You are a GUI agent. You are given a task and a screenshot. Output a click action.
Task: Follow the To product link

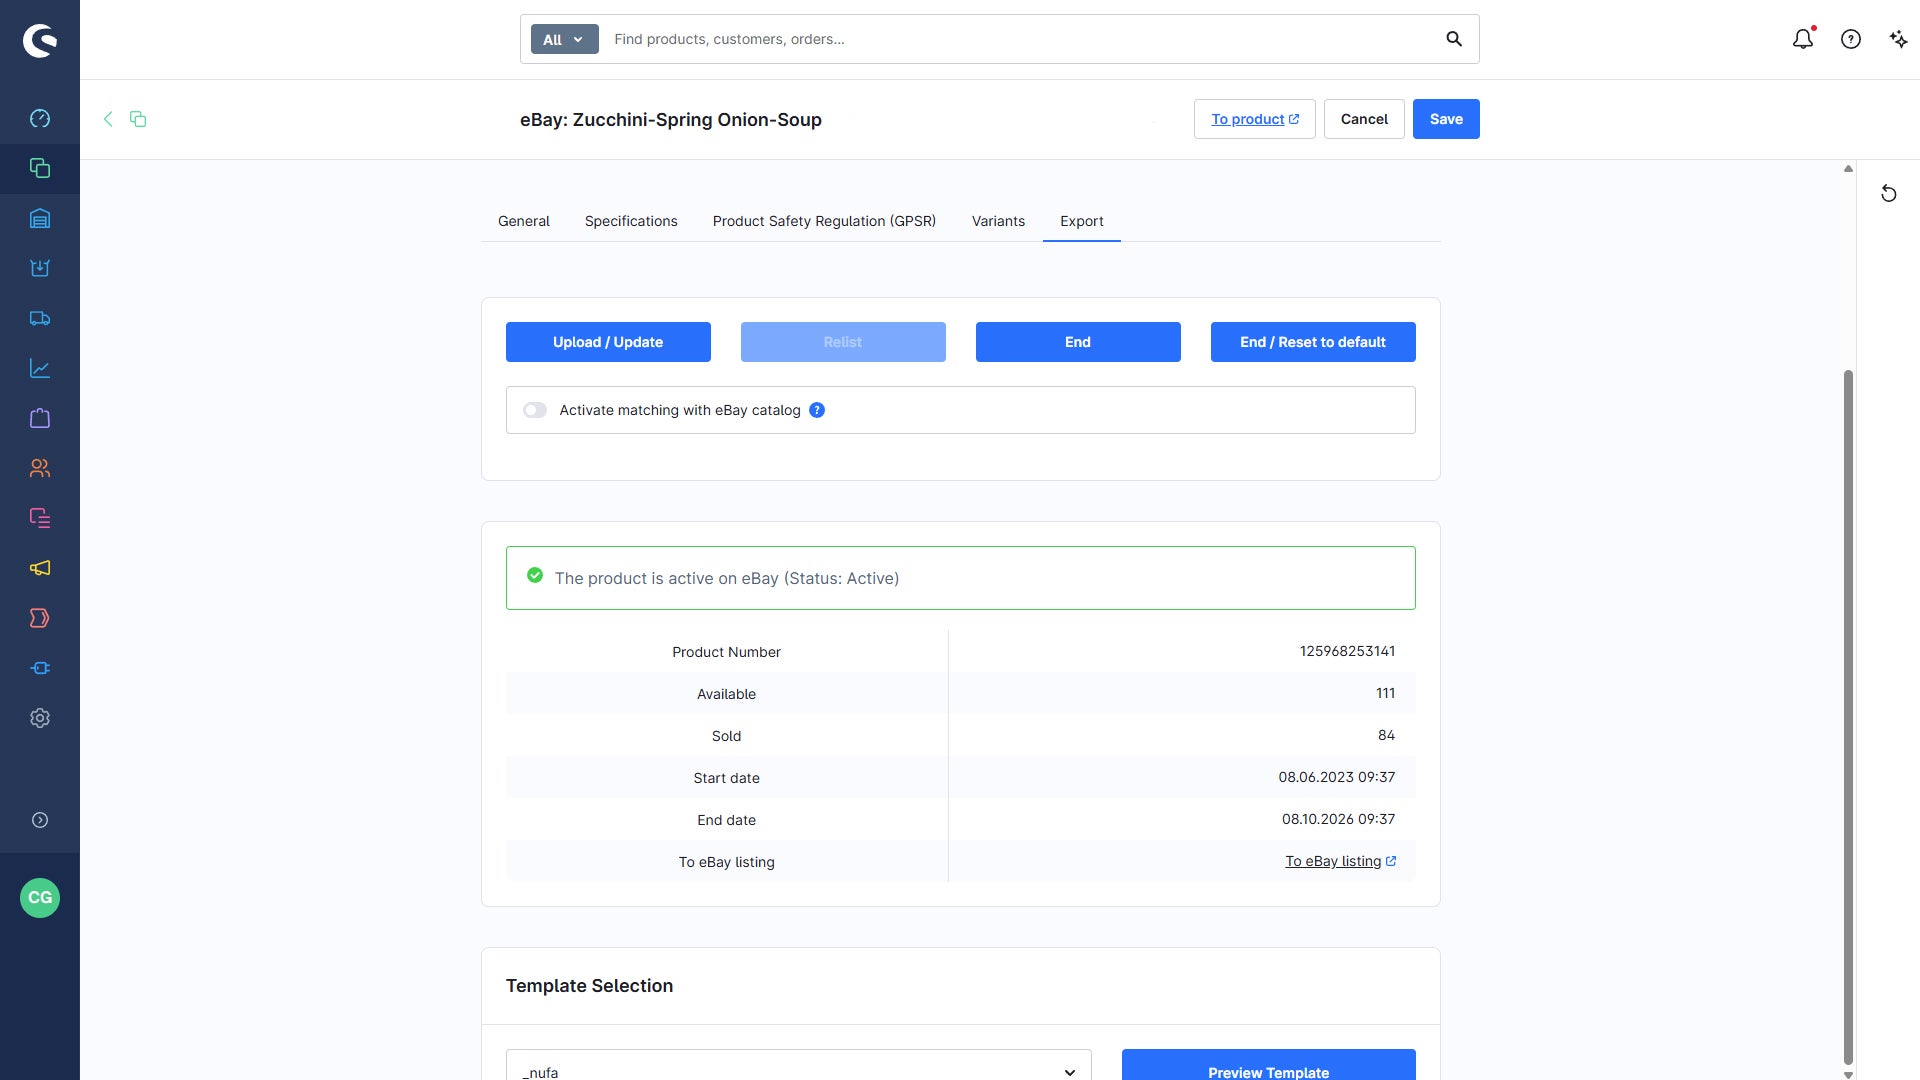tap(1255, 119)
